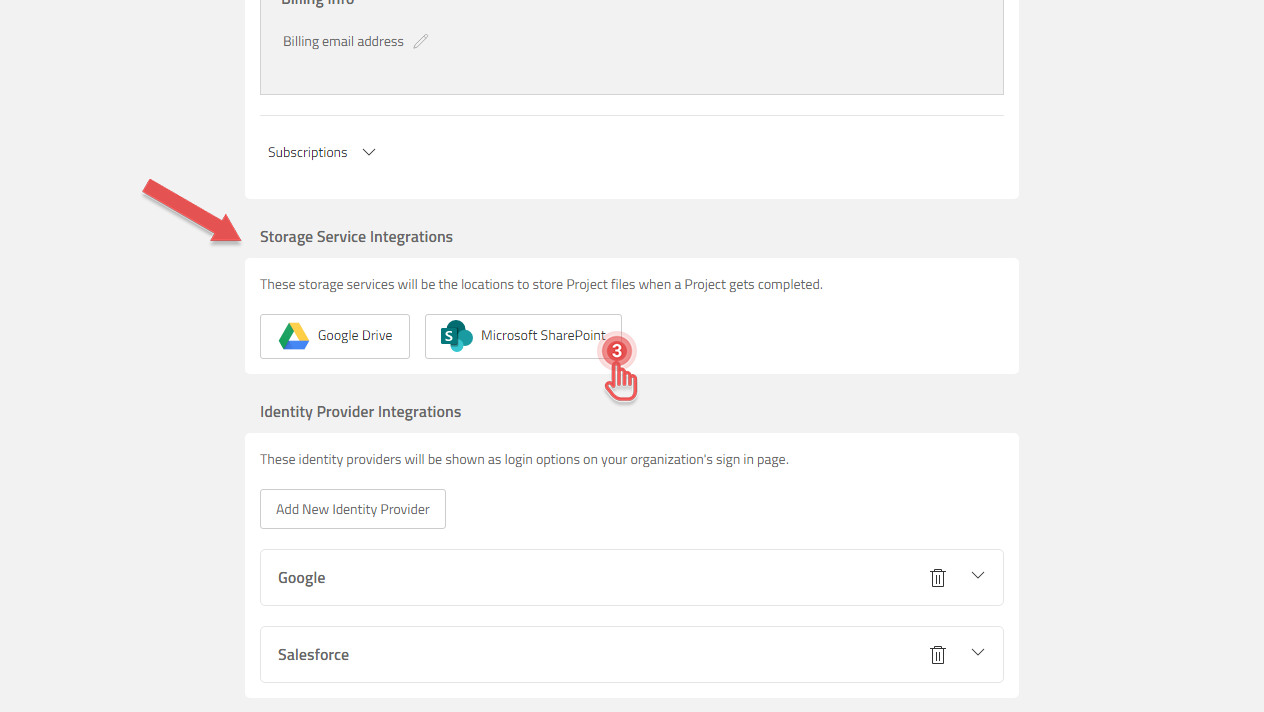This screenshot has height=712, width=1264.
Task: Click the Billing Info section header
Action: tap(317, 4)
